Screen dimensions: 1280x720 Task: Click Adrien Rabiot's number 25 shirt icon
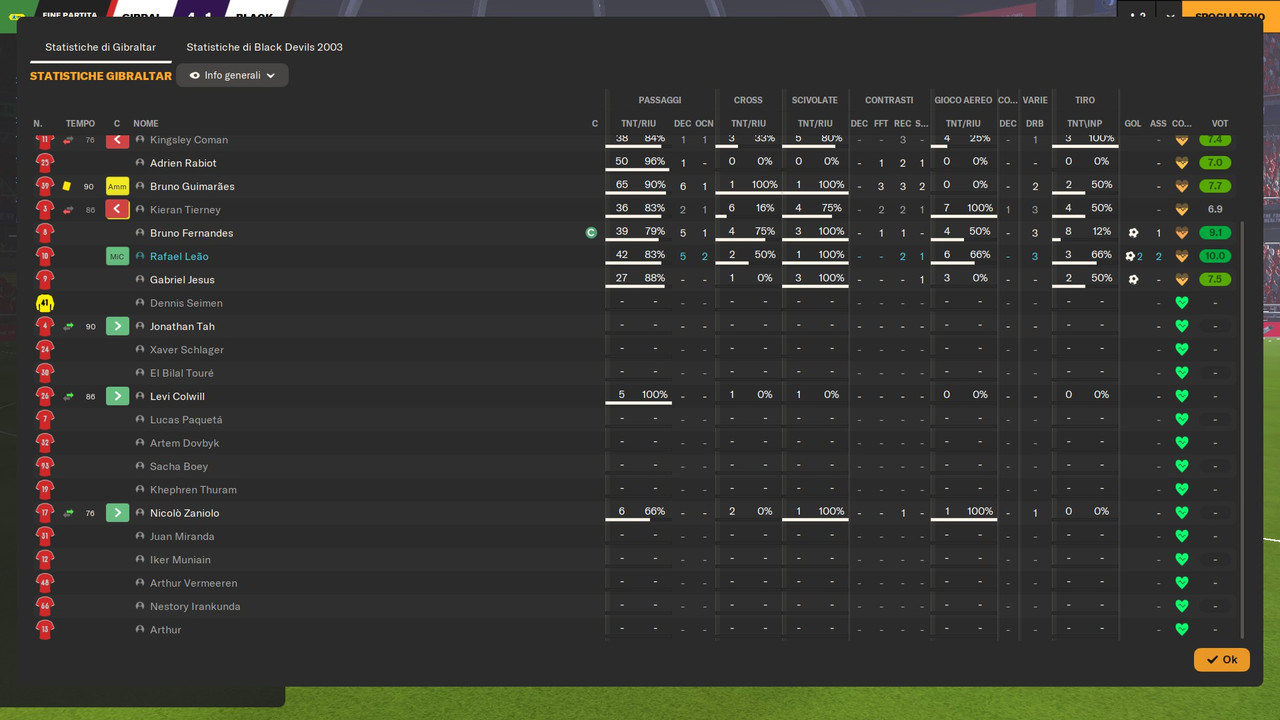click(44, 163)
